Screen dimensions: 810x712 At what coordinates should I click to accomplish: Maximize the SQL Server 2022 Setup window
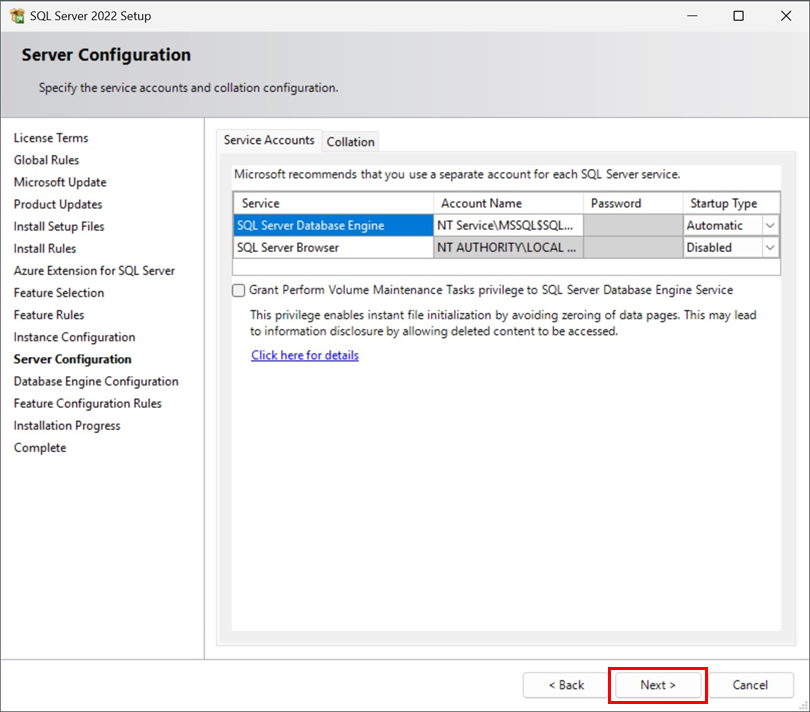(x=739, y=16)
